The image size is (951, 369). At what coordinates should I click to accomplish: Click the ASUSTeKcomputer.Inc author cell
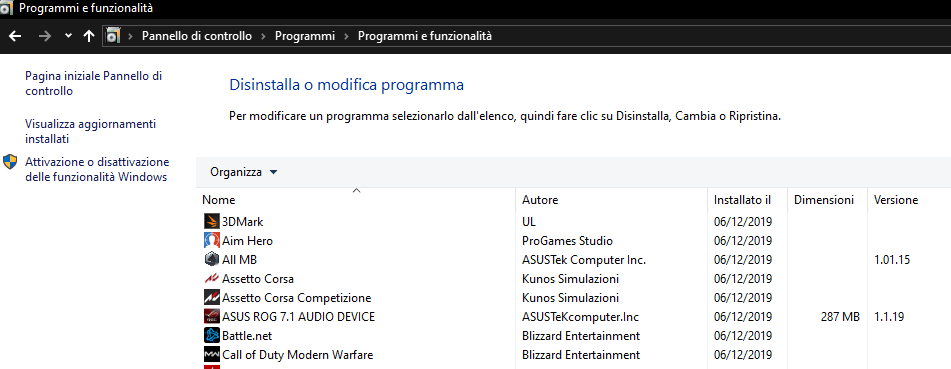(x=580, y=317)
